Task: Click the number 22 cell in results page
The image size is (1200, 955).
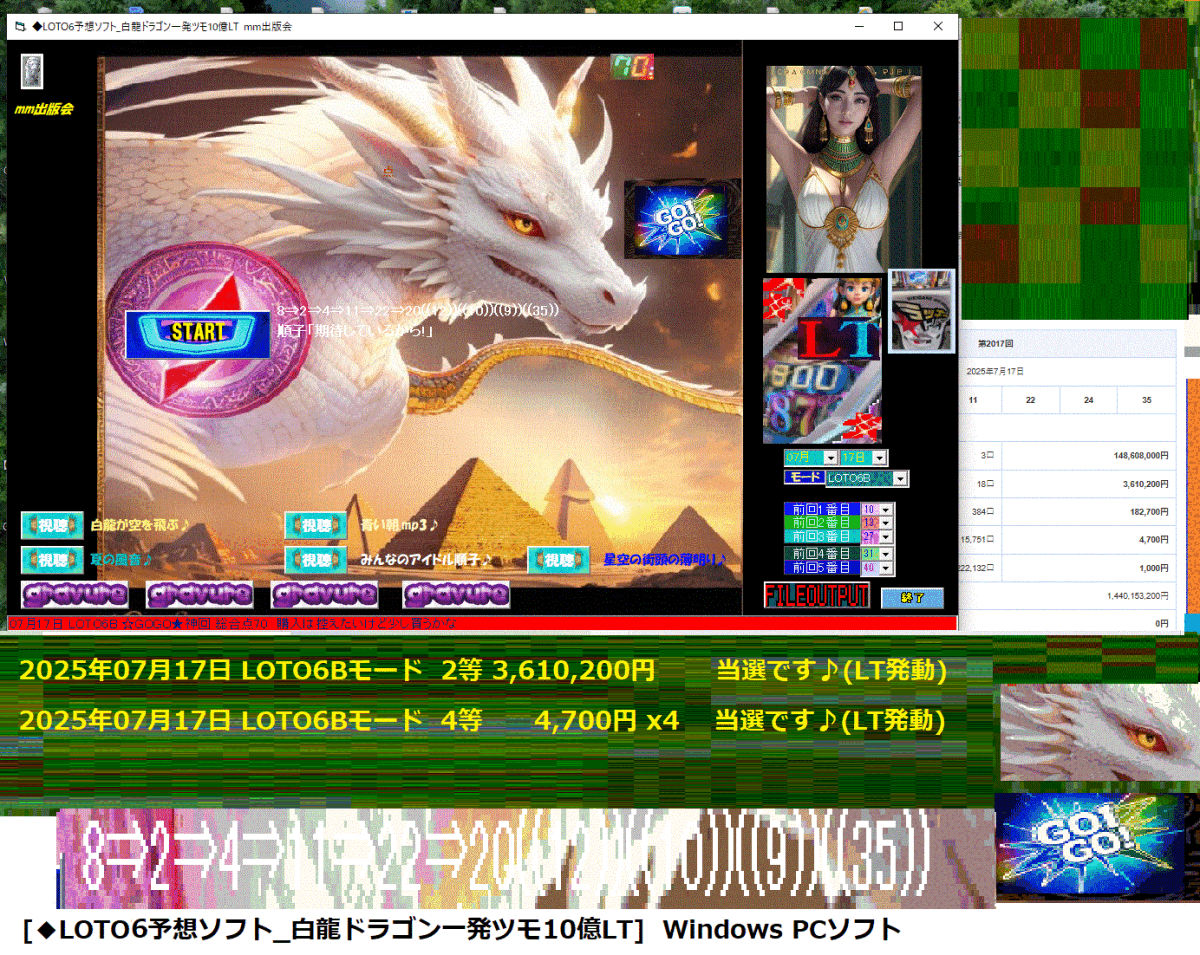Action: 1031,400
